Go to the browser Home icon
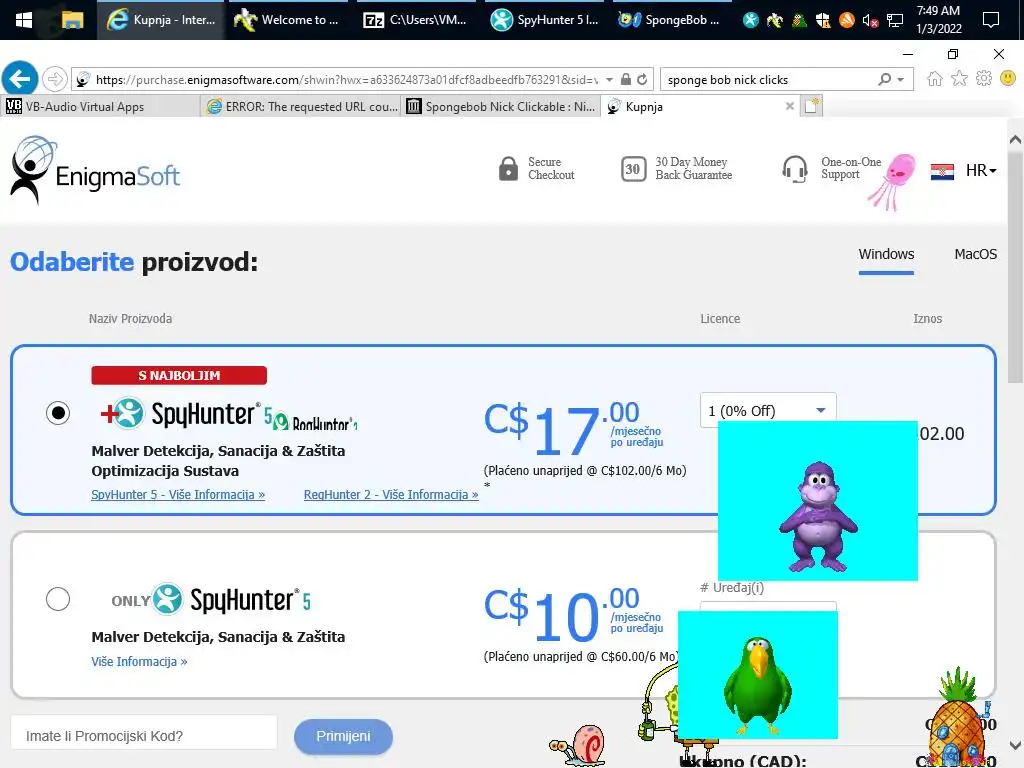This screenshot has height=768, width=1024. pos(935,79)
